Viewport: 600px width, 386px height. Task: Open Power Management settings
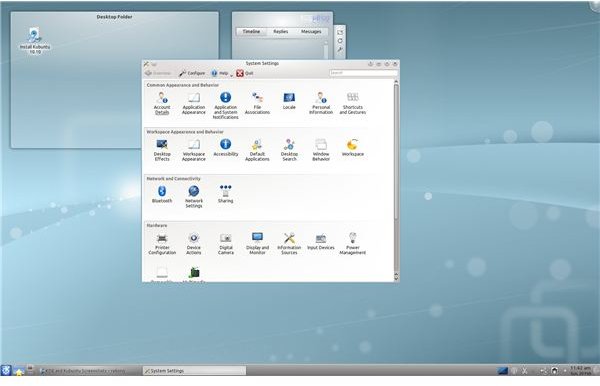352,243
